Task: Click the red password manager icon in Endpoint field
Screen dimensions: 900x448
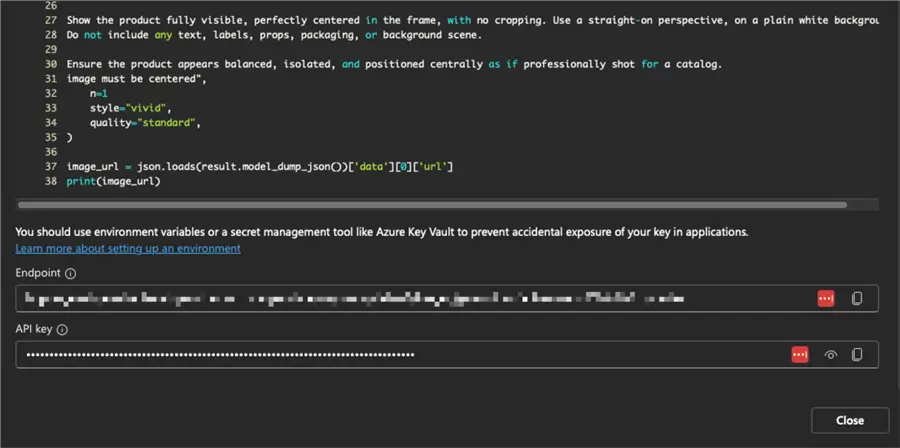Action: (826, 298)
